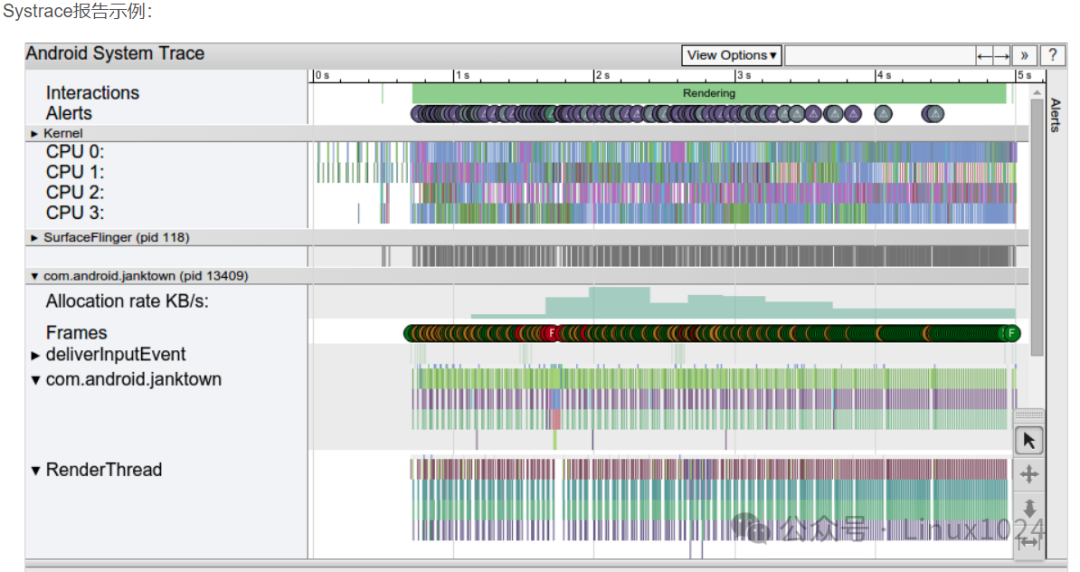Click the 4 s time ruler mark
Screen dimensions: 1080x572
tap(884, 75)
